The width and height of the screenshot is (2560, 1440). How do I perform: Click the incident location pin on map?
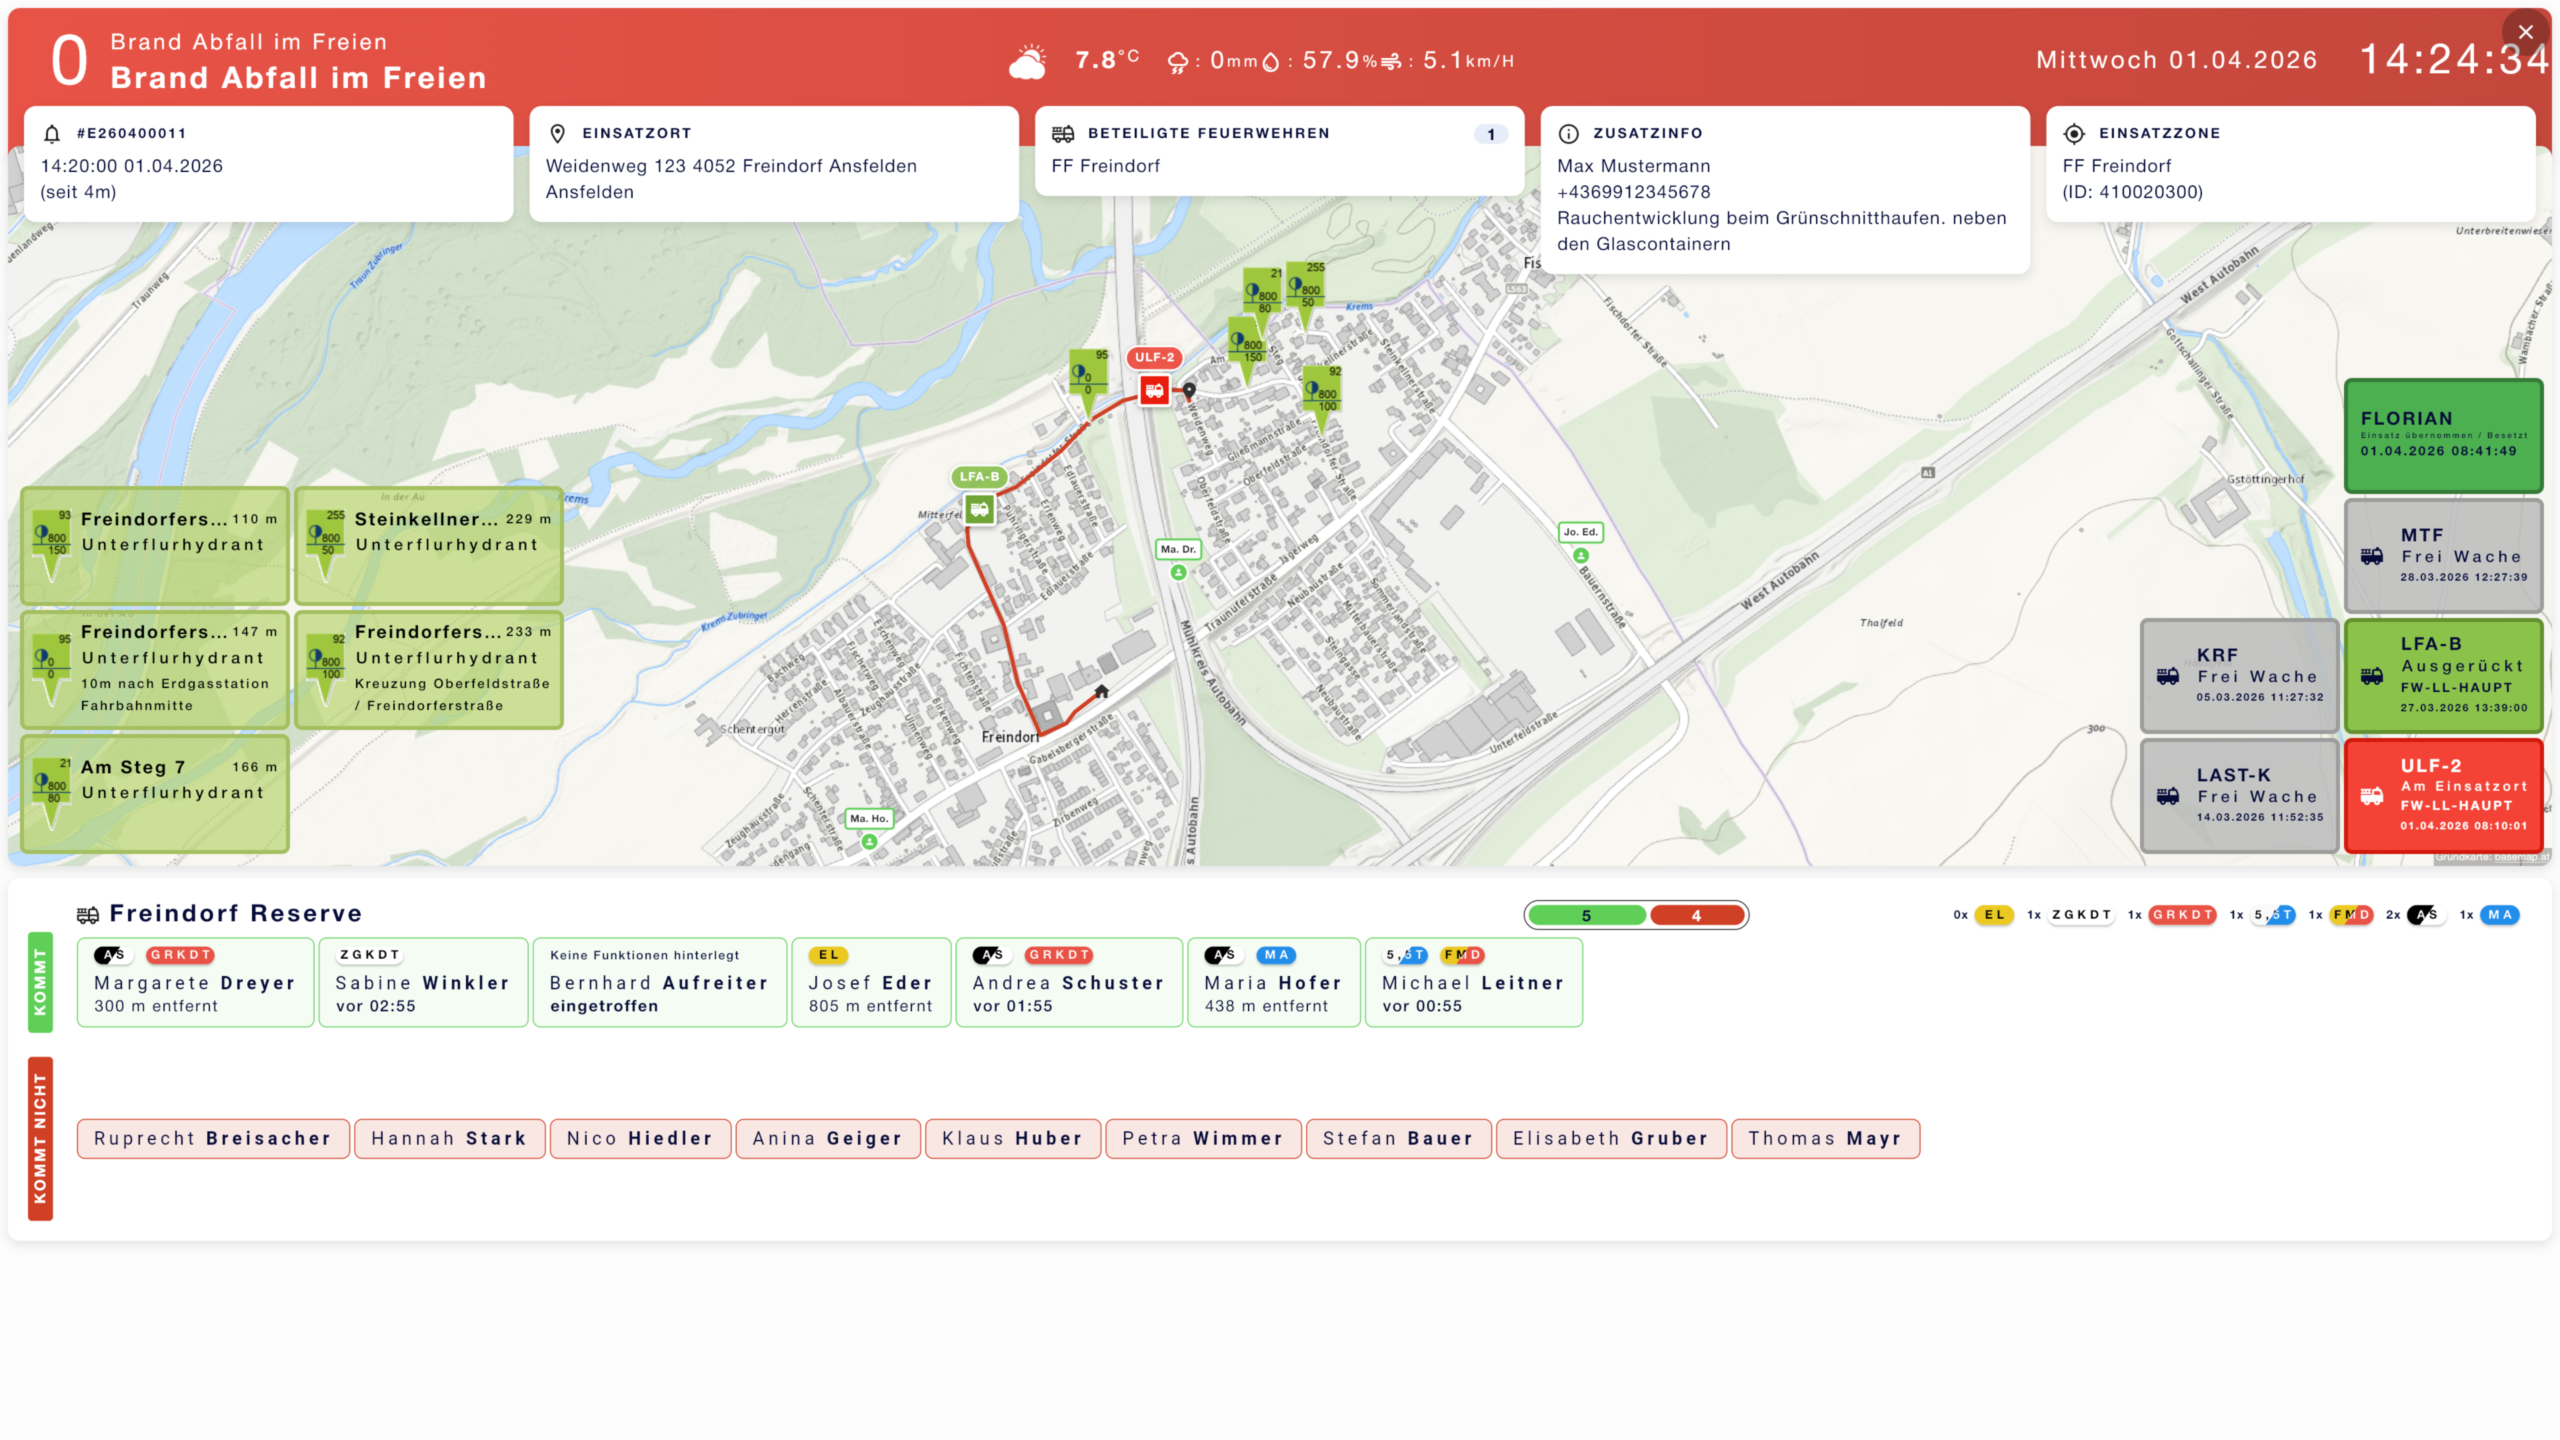click(x=1189, y=391)
